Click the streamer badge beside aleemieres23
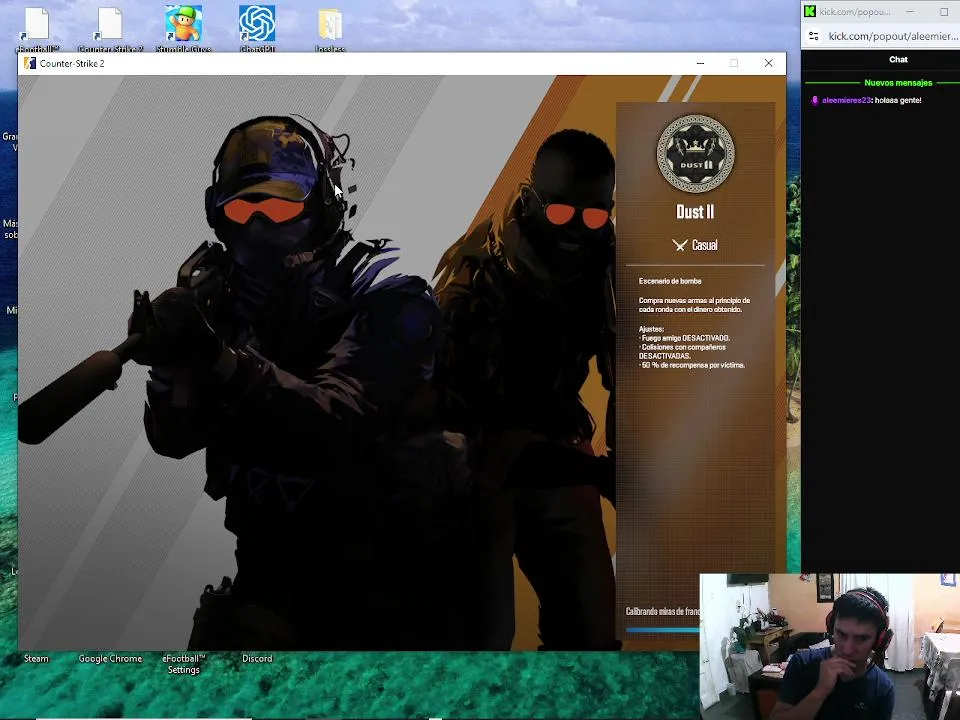The width and height of the screenshot is (960, 720). pos(814,100)
